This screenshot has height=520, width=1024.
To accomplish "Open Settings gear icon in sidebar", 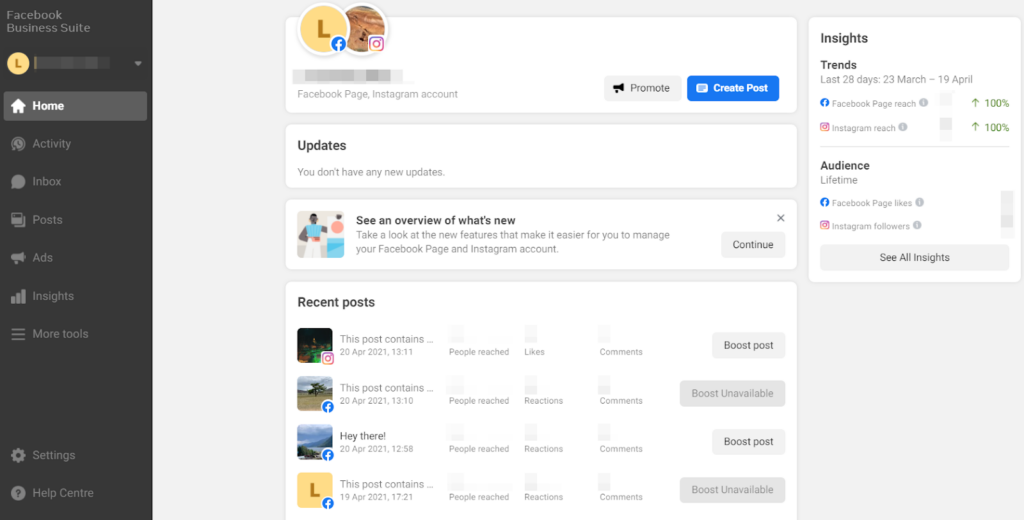I will tap(18, 455).
